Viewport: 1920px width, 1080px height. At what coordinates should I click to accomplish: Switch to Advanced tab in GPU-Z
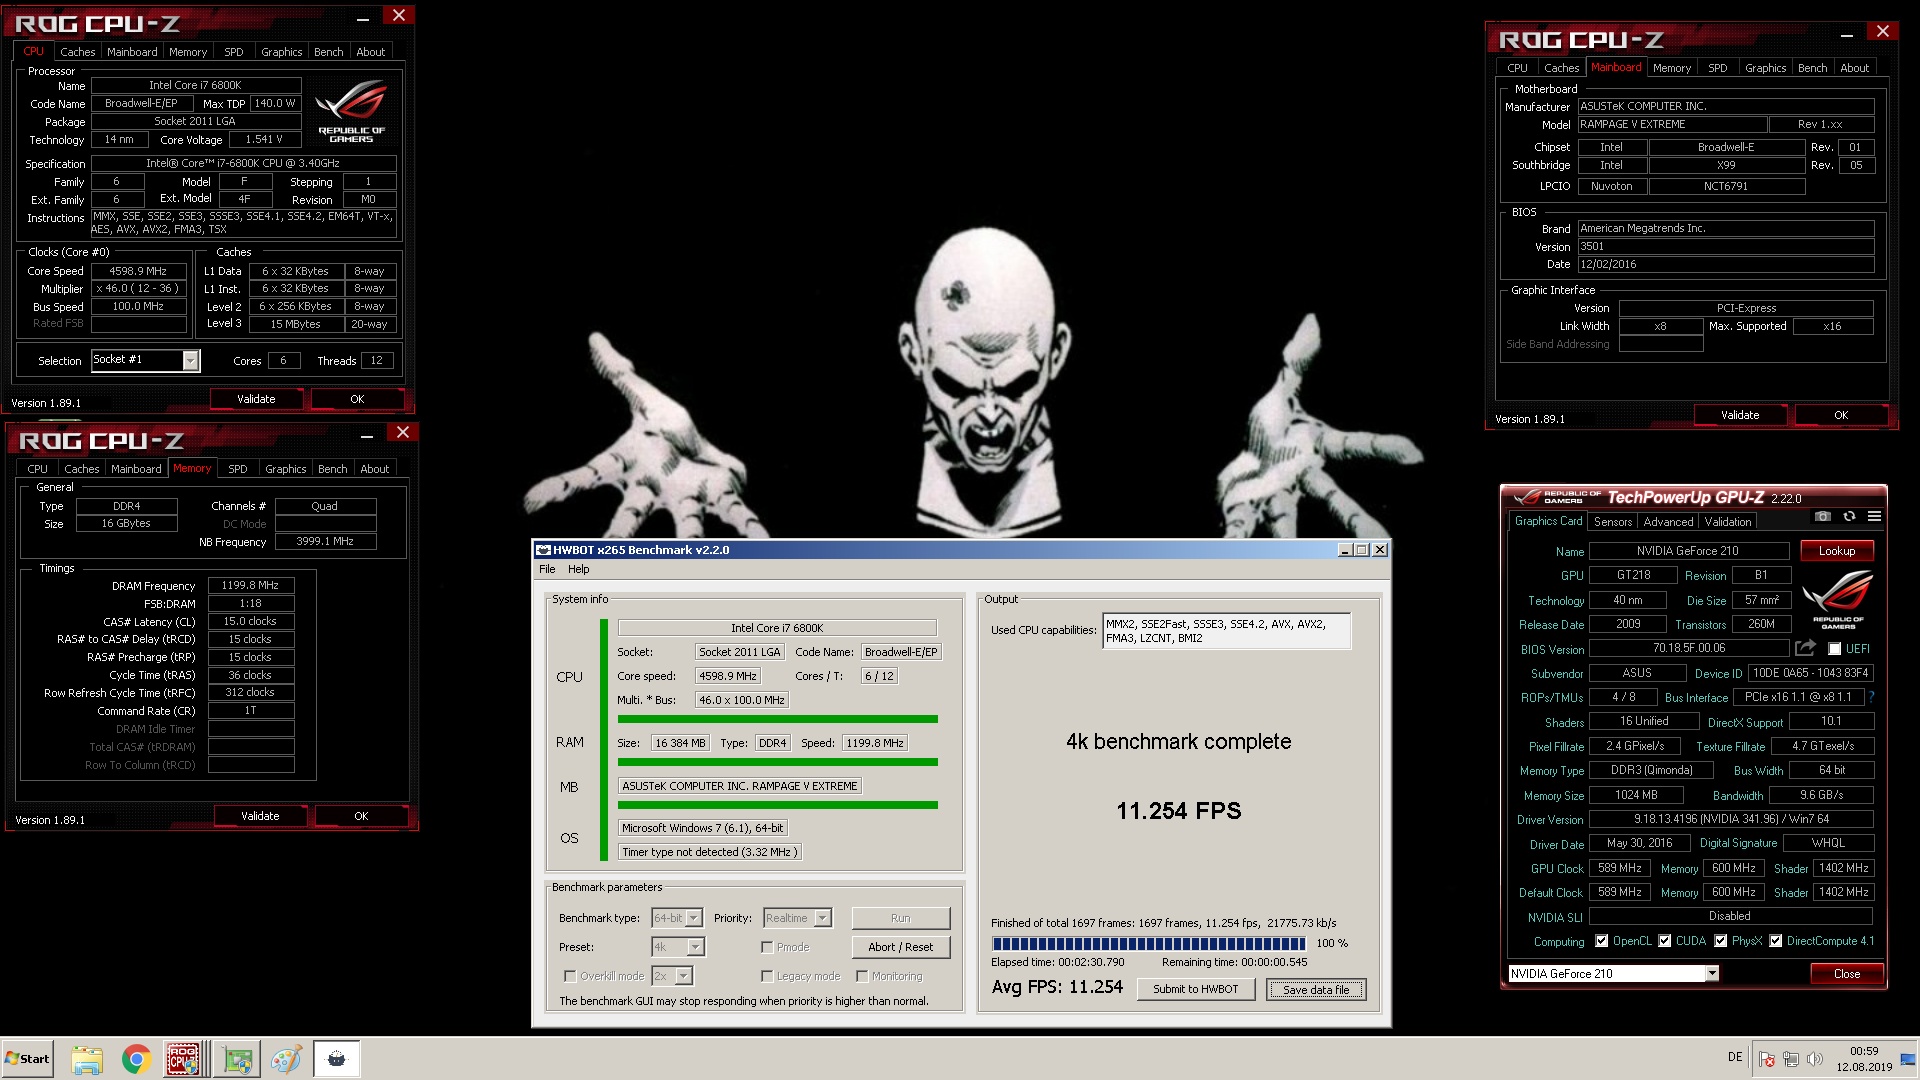[1668, 521]
